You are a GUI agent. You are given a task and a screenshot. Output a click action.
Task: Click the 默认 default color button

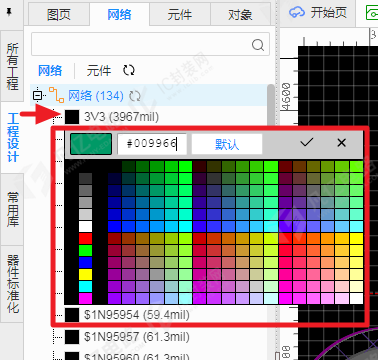pyautogui.click(x=227, y=144)
